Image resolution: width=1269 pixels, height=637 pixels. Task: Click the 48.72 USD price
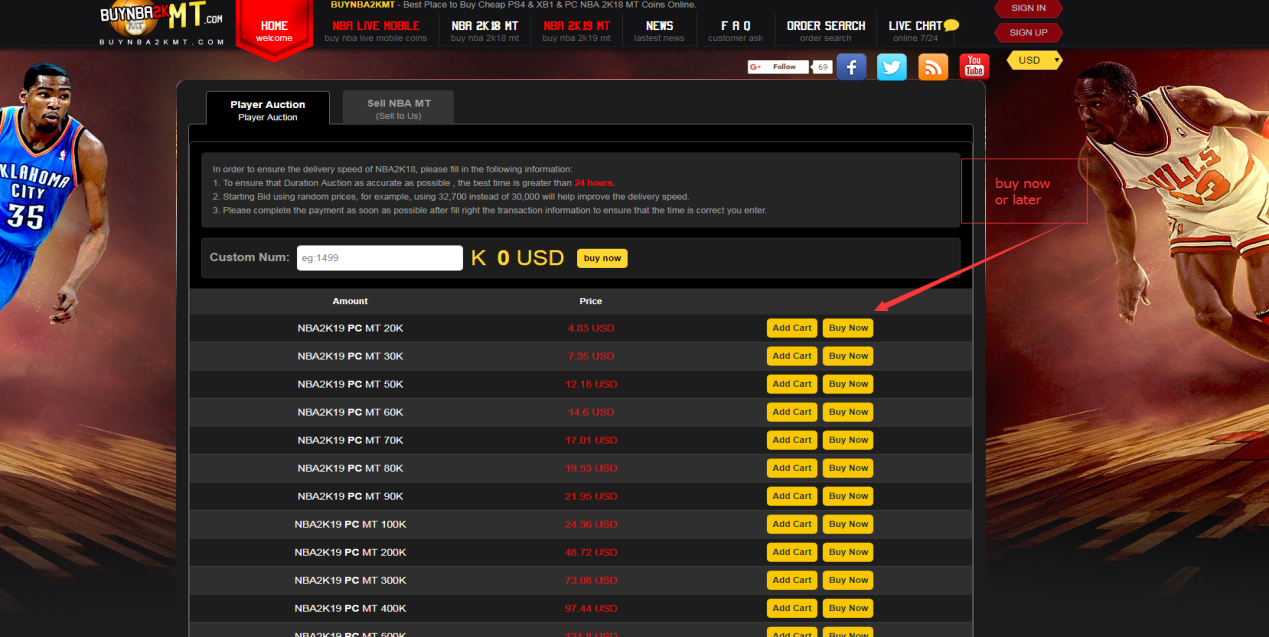tap(591, 552)
